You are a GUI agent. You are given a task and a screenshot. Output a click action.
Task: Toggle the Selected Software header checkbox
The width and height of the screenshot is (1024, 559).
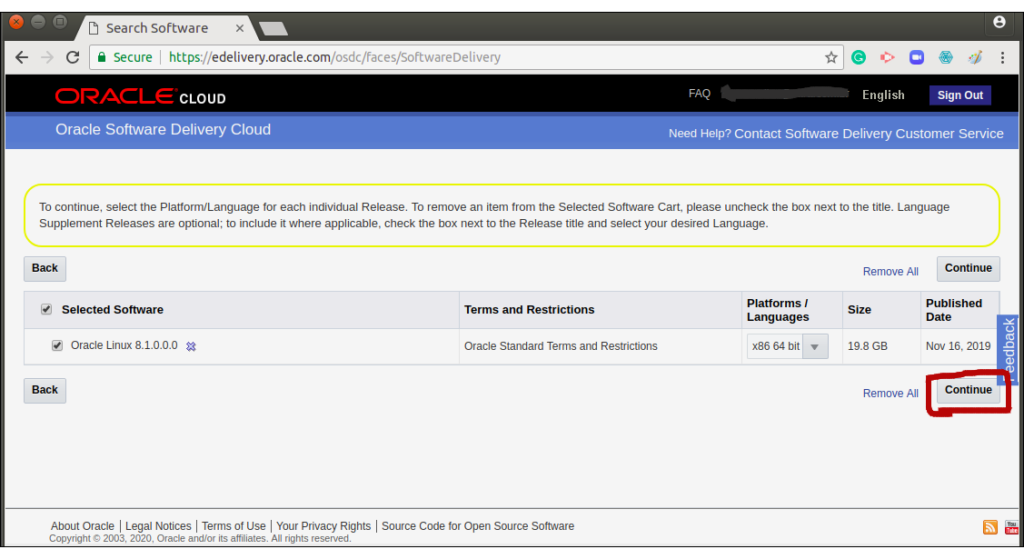coord(46,309)
